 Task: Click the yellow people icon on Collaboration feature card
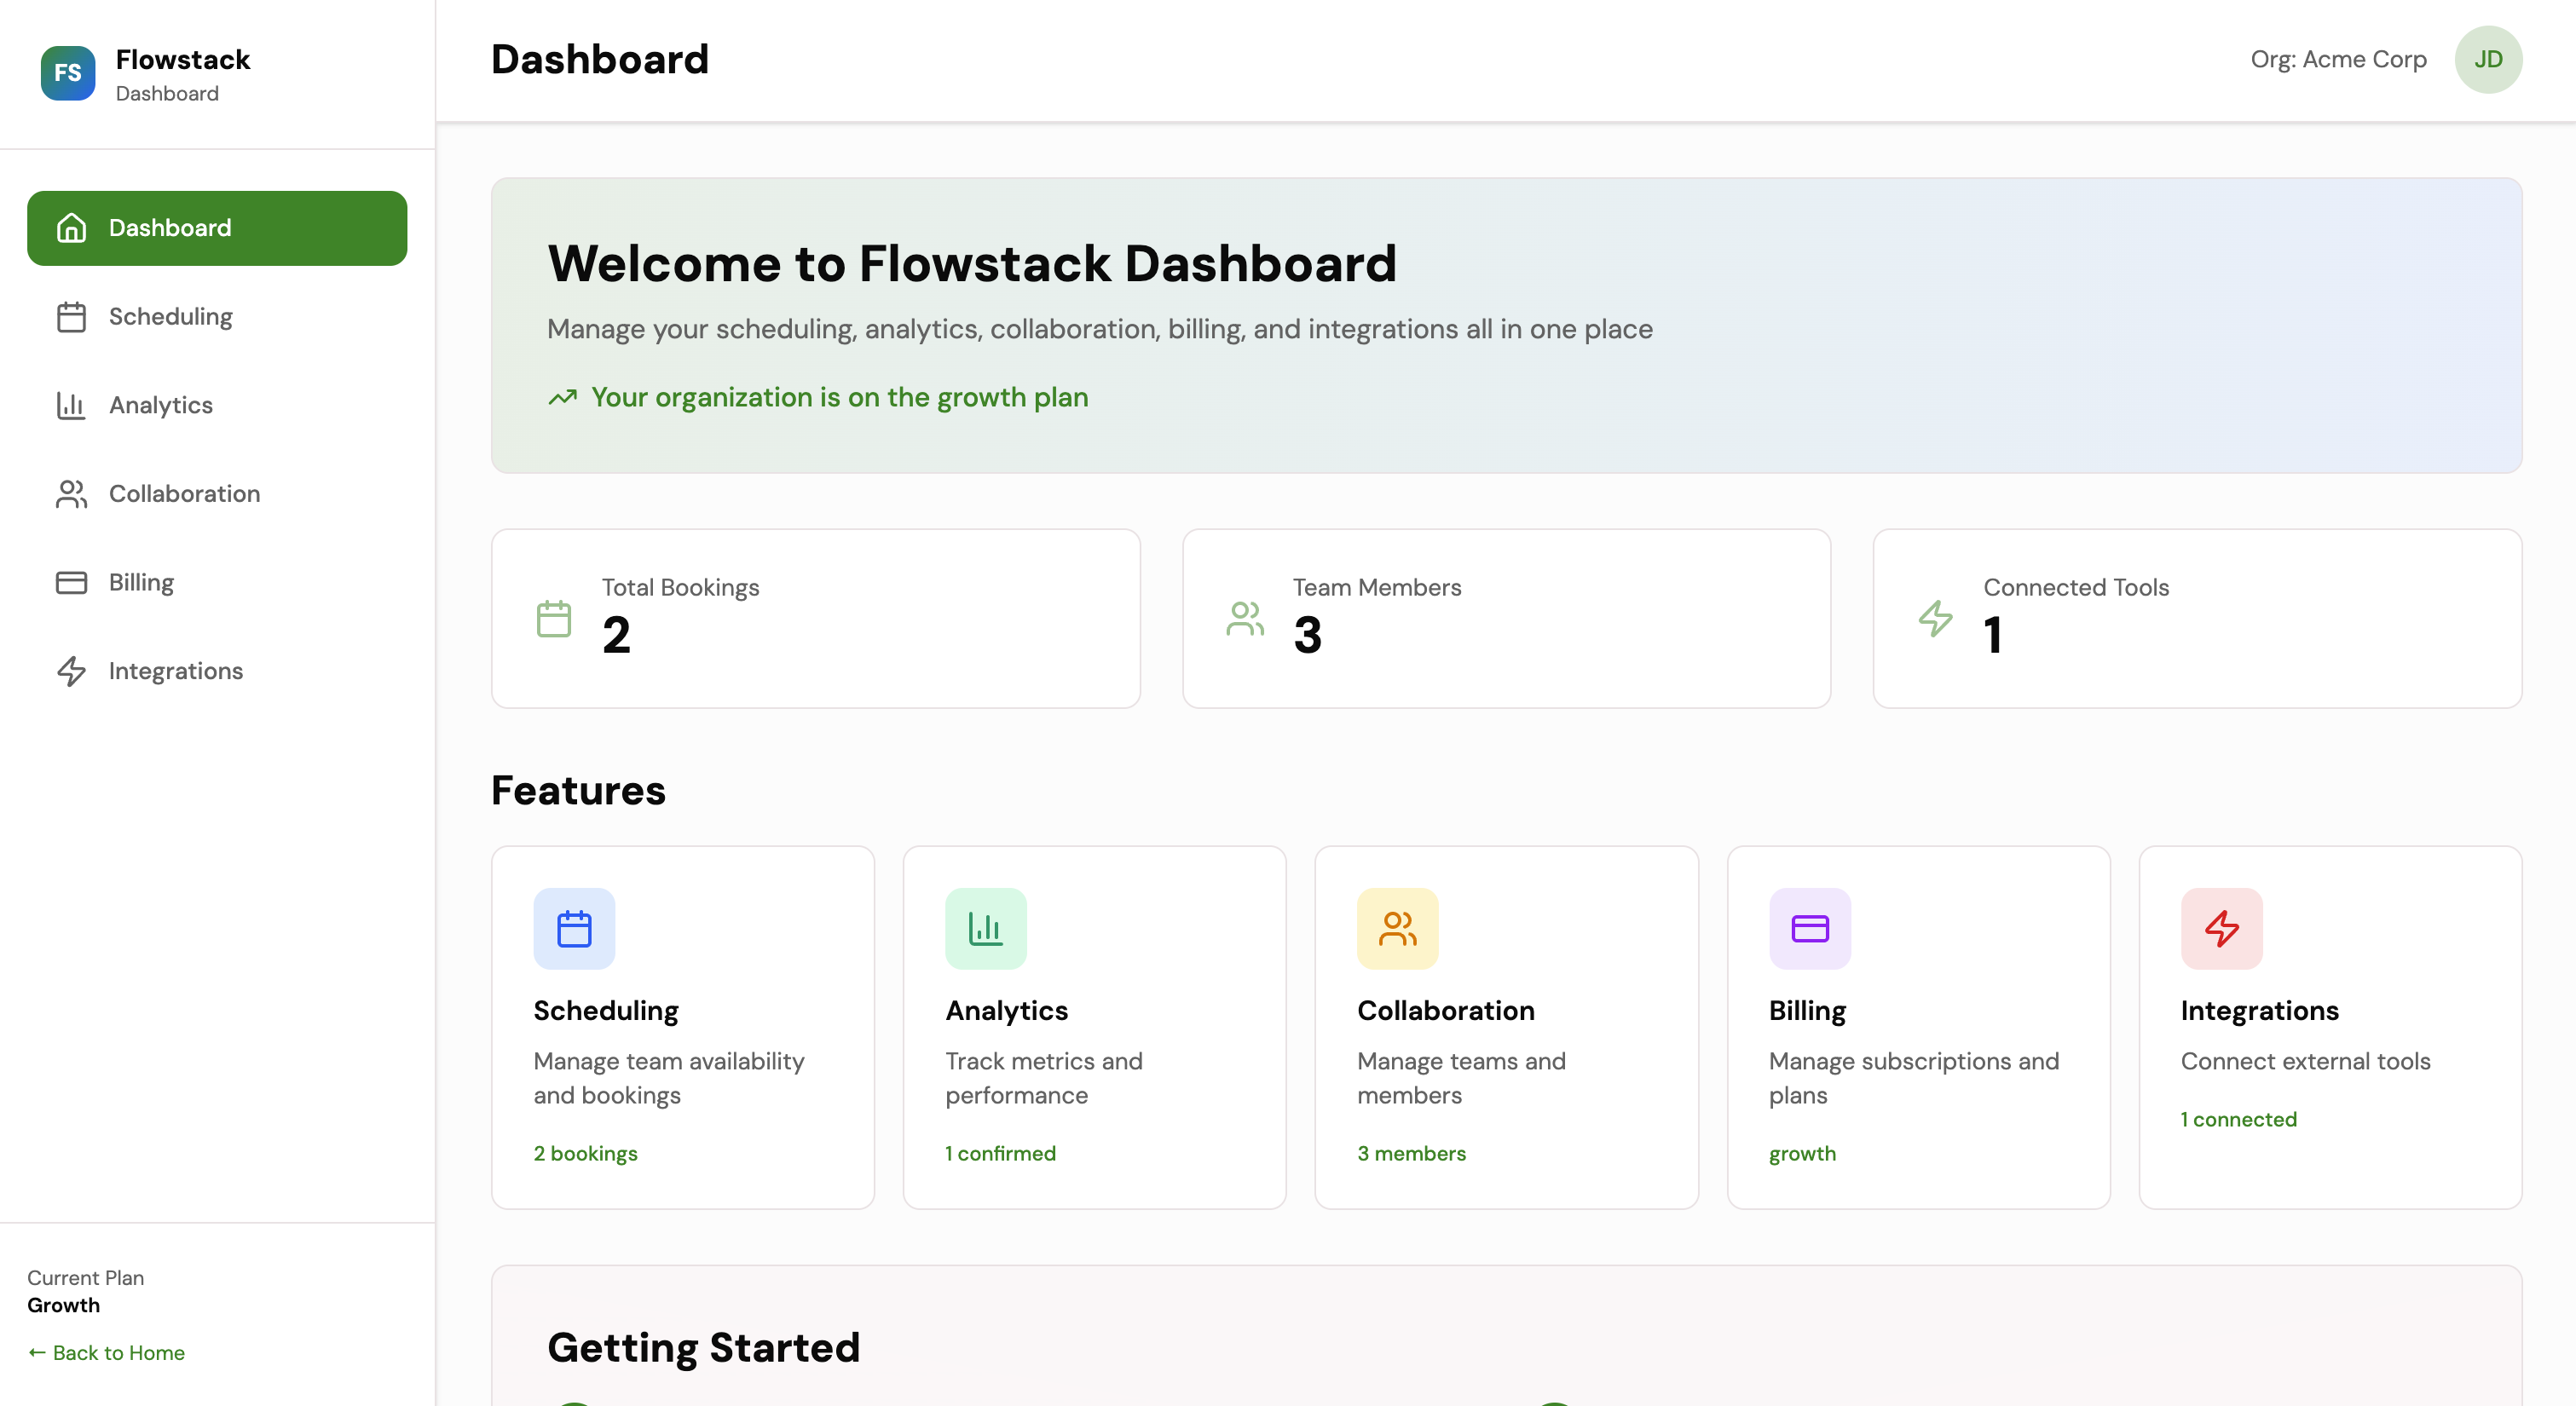click(x=1398, y=928)
